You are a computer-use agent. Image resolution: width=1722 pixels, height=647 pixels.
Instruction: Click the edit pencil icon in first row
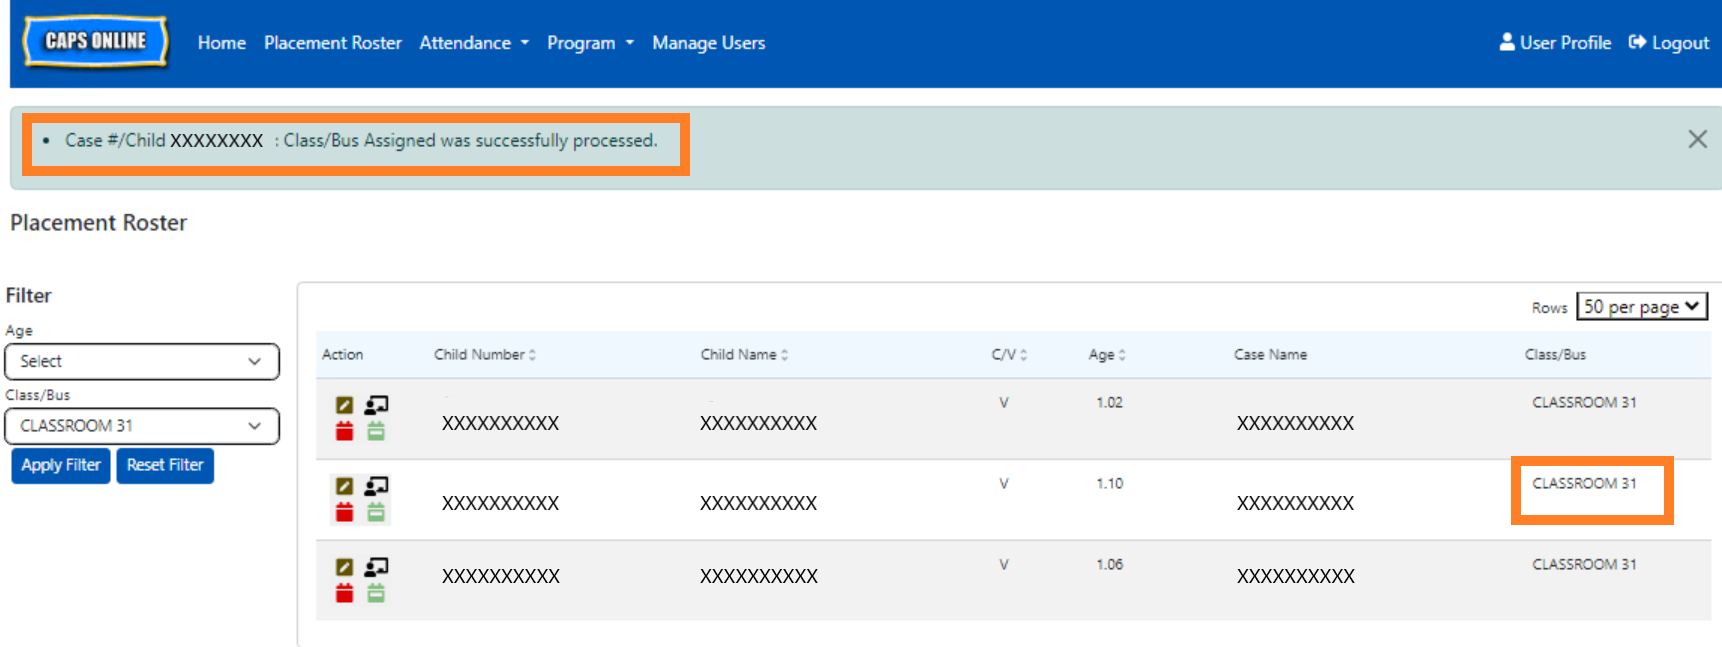pos(344,405)
